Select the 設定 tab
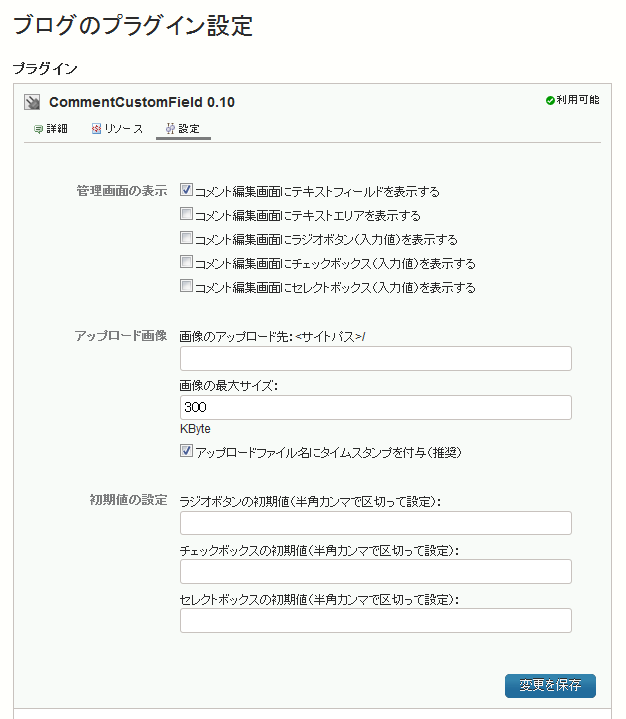The height and width of the screenshot is (719, 626). [x=183, y=129]
